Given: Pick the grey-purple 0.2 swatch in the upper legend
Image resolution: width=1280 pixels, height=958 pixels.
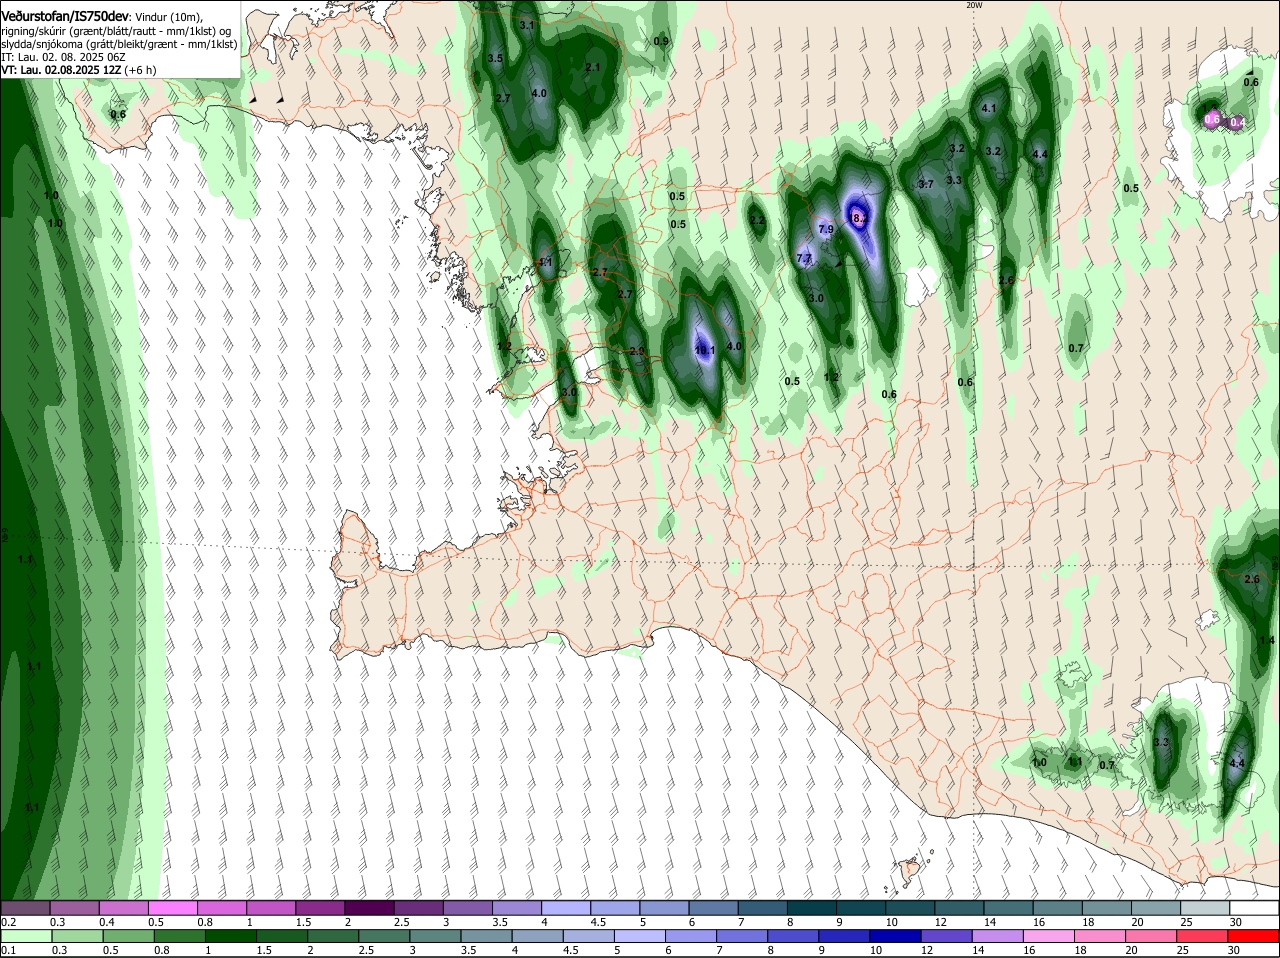Looking at the screenshot, I should tap(25, 908).
